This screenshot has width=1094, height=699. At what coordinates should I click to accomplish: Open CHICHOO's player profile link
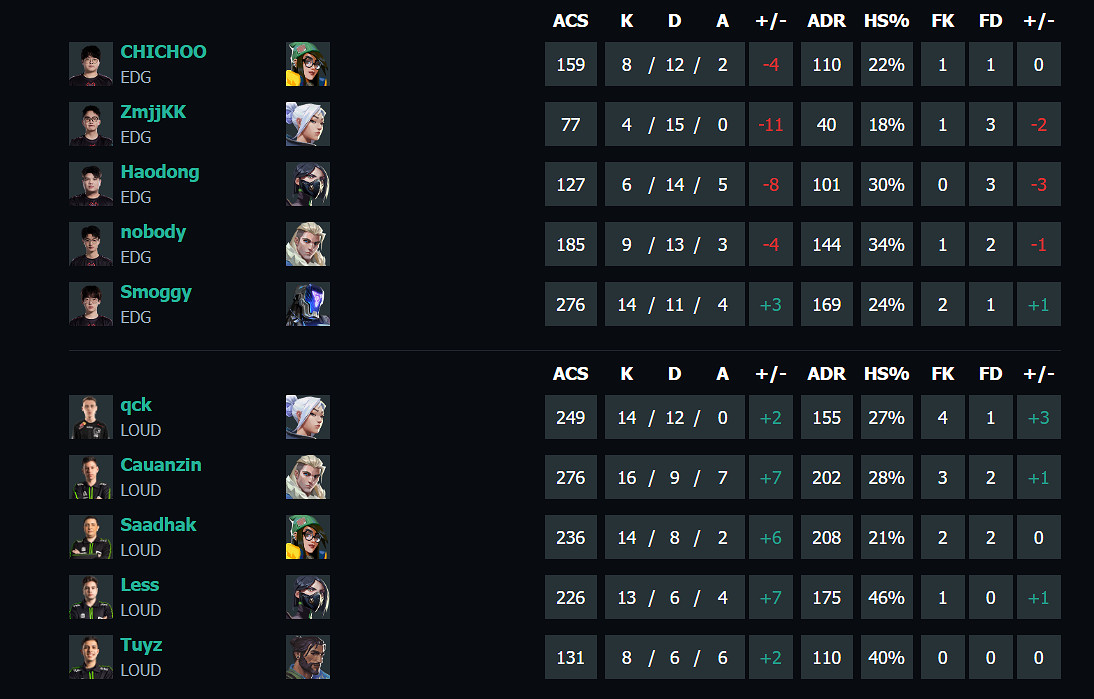coord(163,52)
